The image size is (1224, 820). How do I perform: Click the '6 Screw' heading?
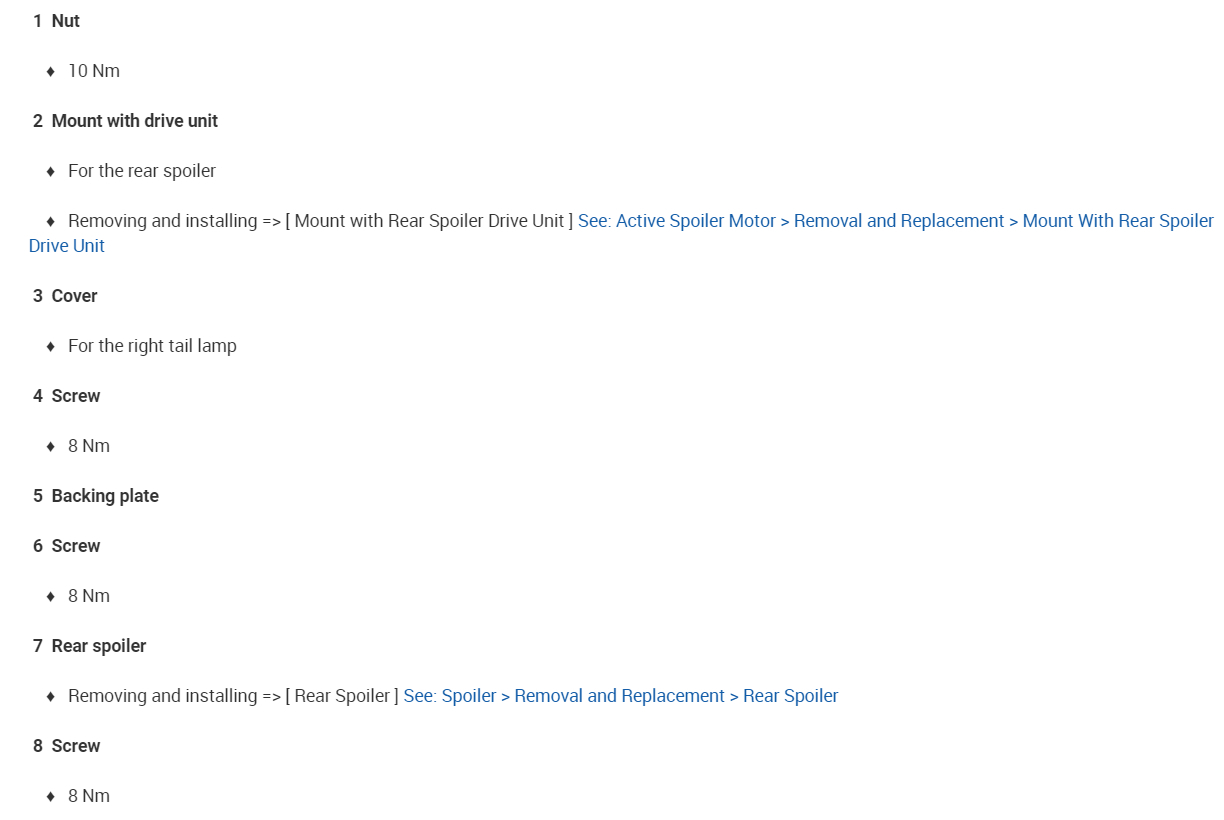(x=67, y=546)
